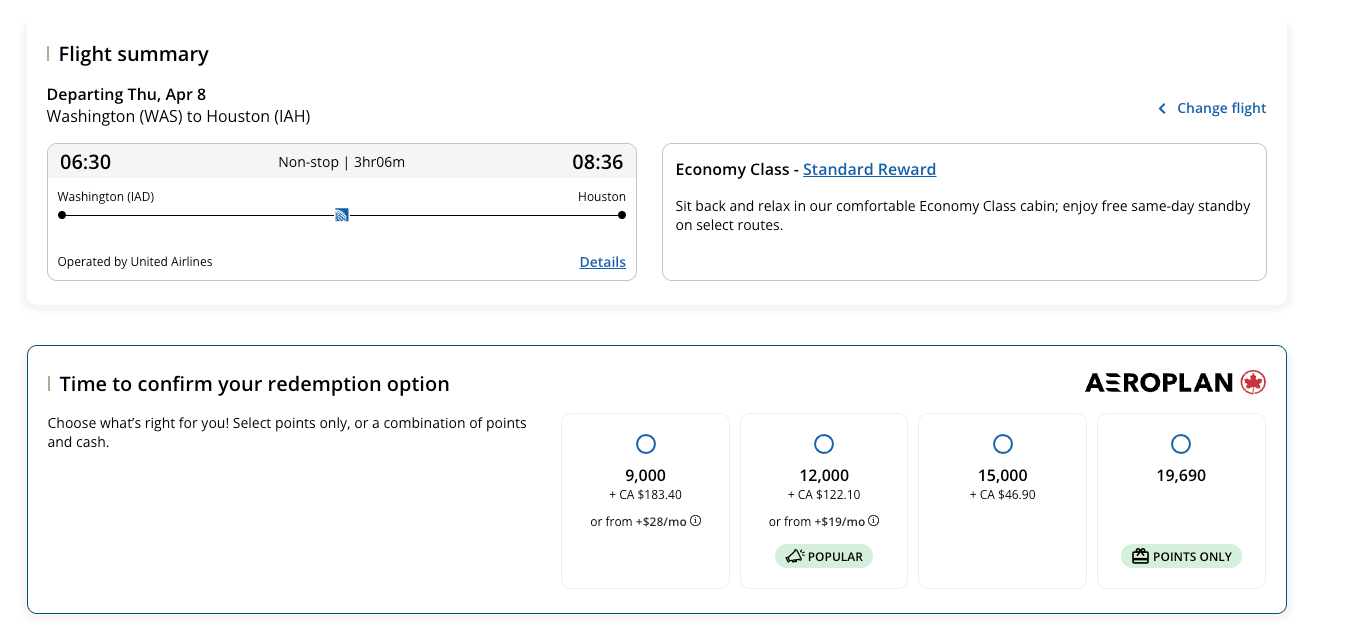The height and width of the screenshot is (626, 1345).
Task: Click the Operated by United Airlines text
Action: click(x=135, y=262)
